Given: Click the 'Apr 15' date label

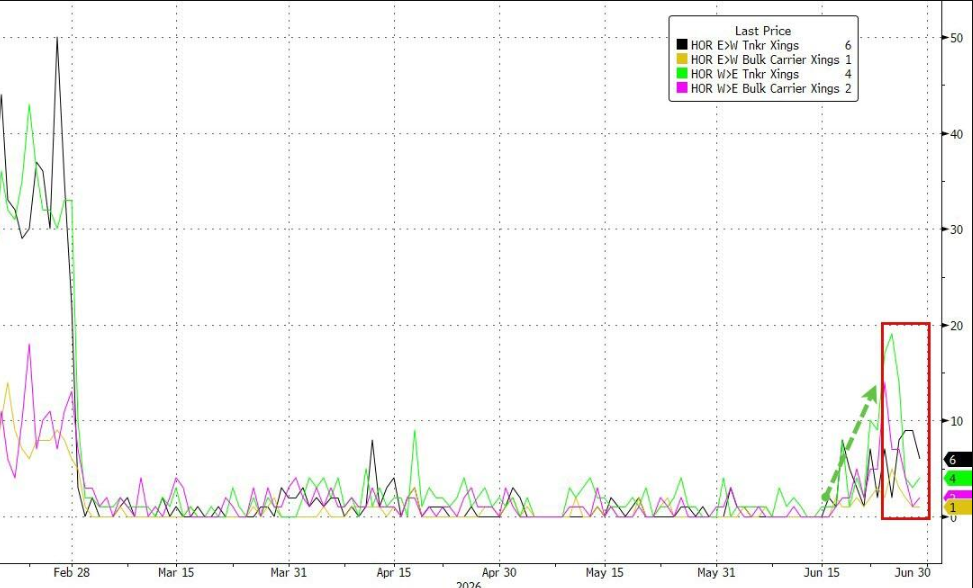Looking at the screenshot, I should click(393, 572).
